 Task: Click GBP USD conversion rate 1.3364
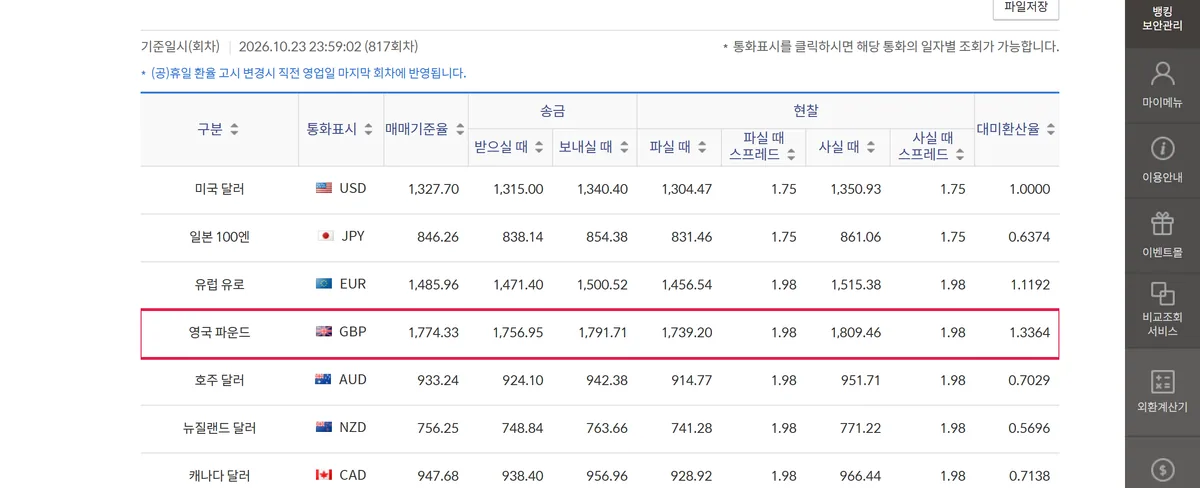[x=1030, y=333]
